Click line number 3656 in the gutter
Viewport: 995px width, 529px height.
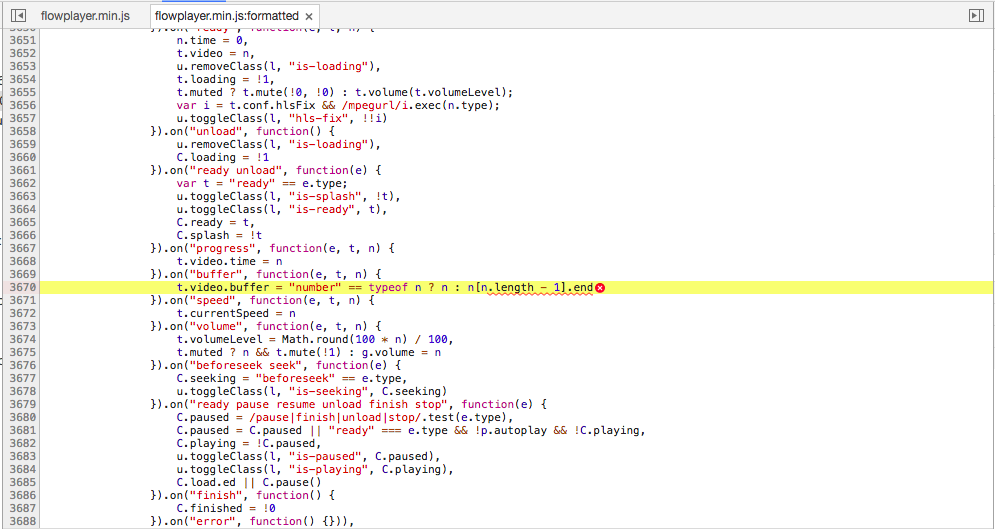point(23,105)
